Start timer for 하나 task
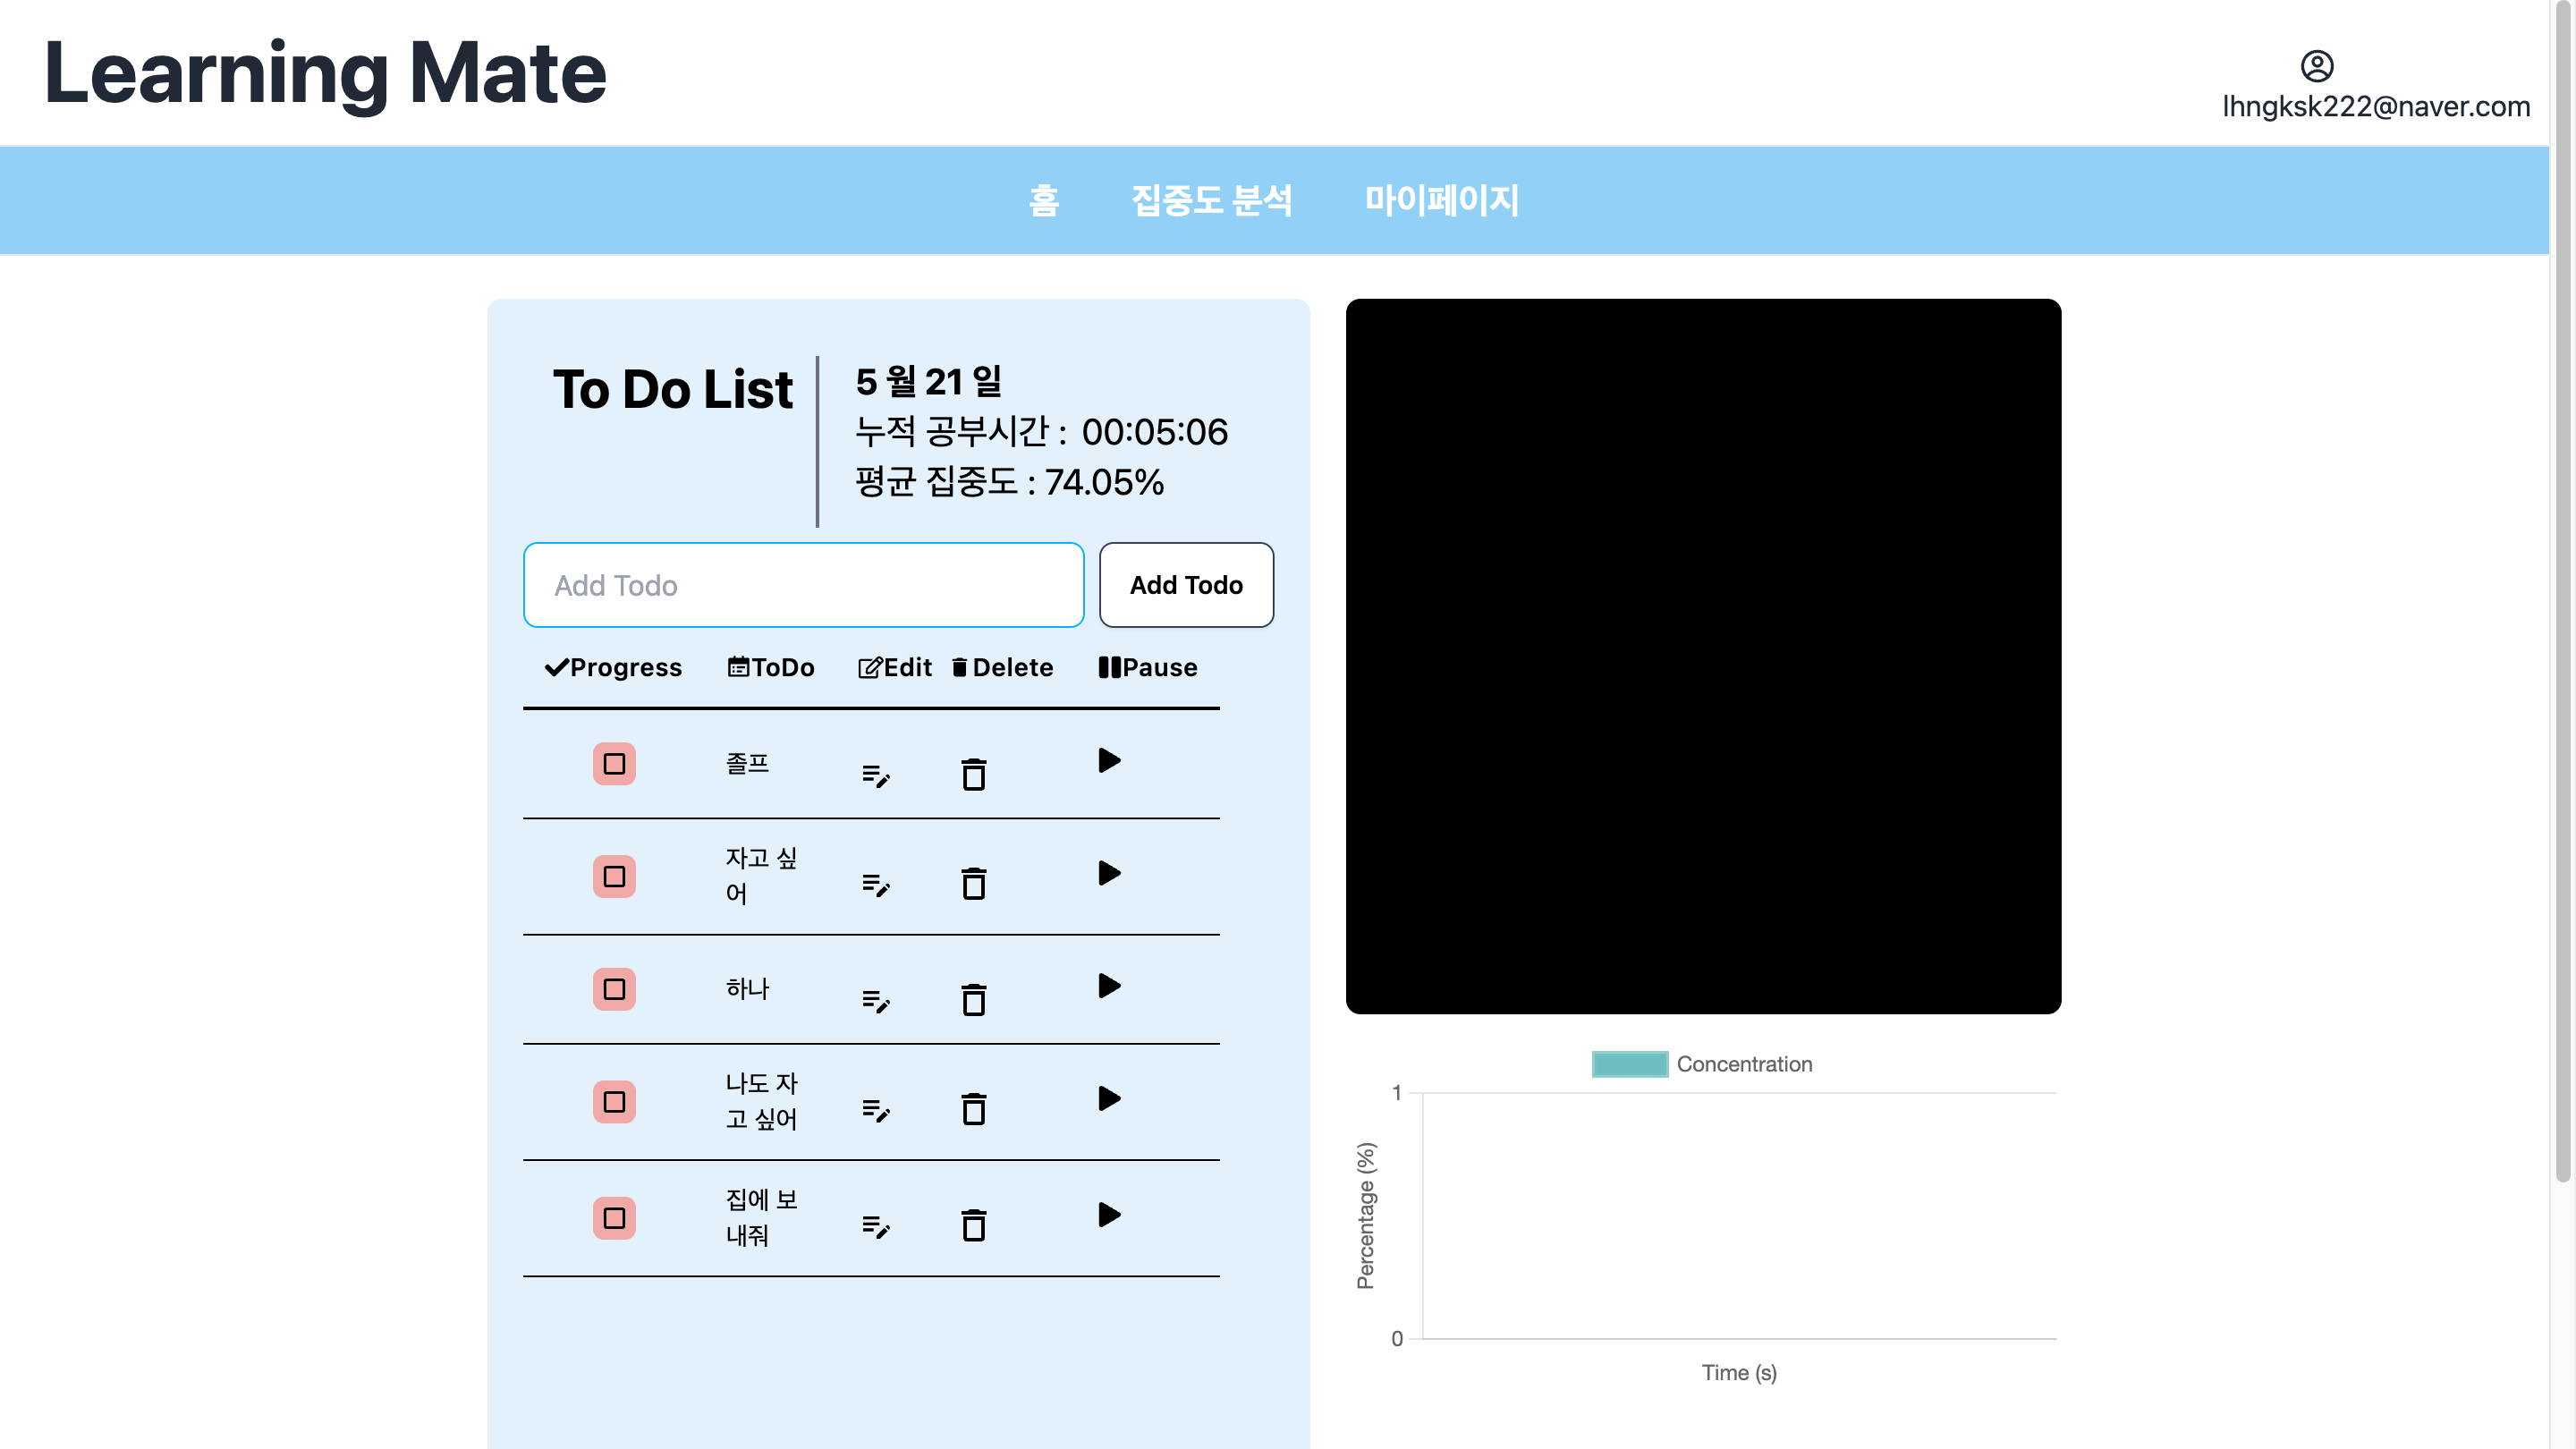This screenshot has height=1449, width=2576. (1108, 986)
